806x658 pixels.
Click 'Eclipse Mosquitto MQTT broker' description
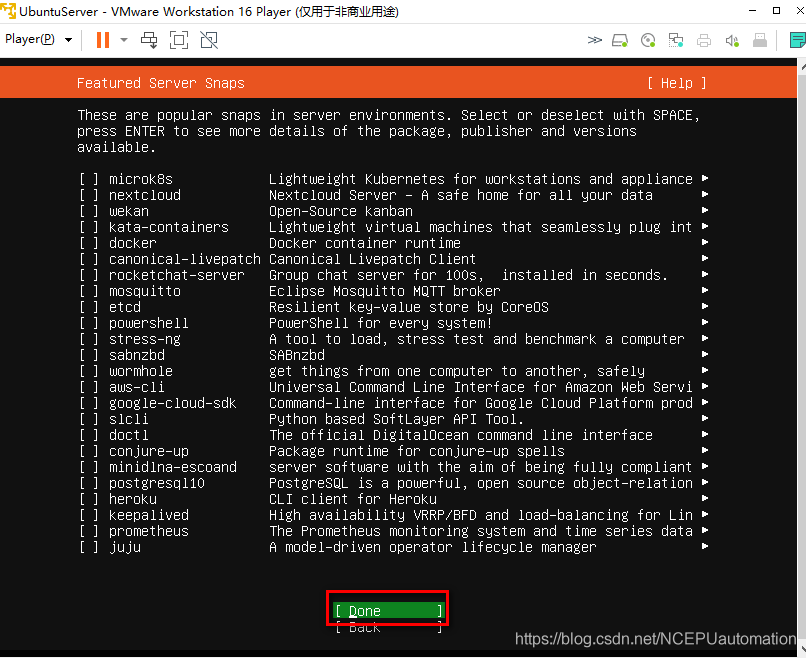click(x=384, y=291)
